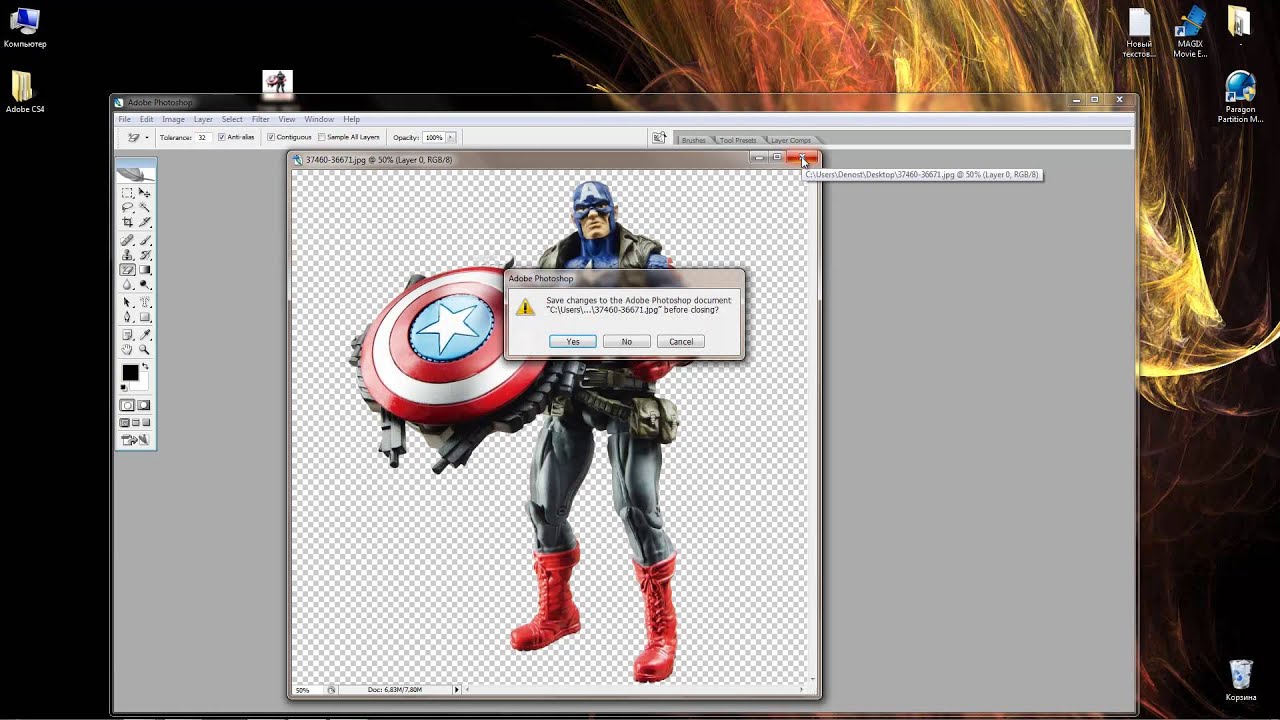Click the Opacity percentage field

433,137
